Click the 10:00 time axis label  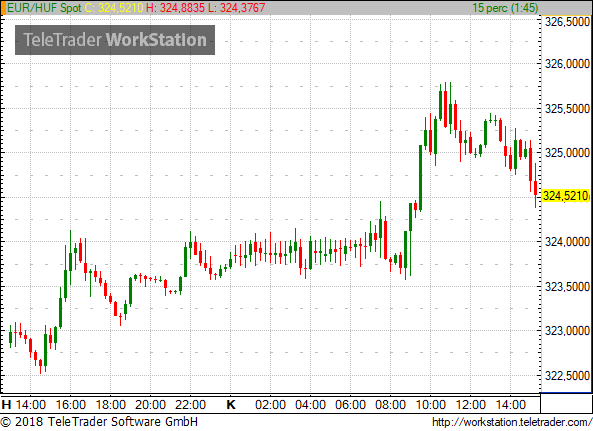coord(431,405)
